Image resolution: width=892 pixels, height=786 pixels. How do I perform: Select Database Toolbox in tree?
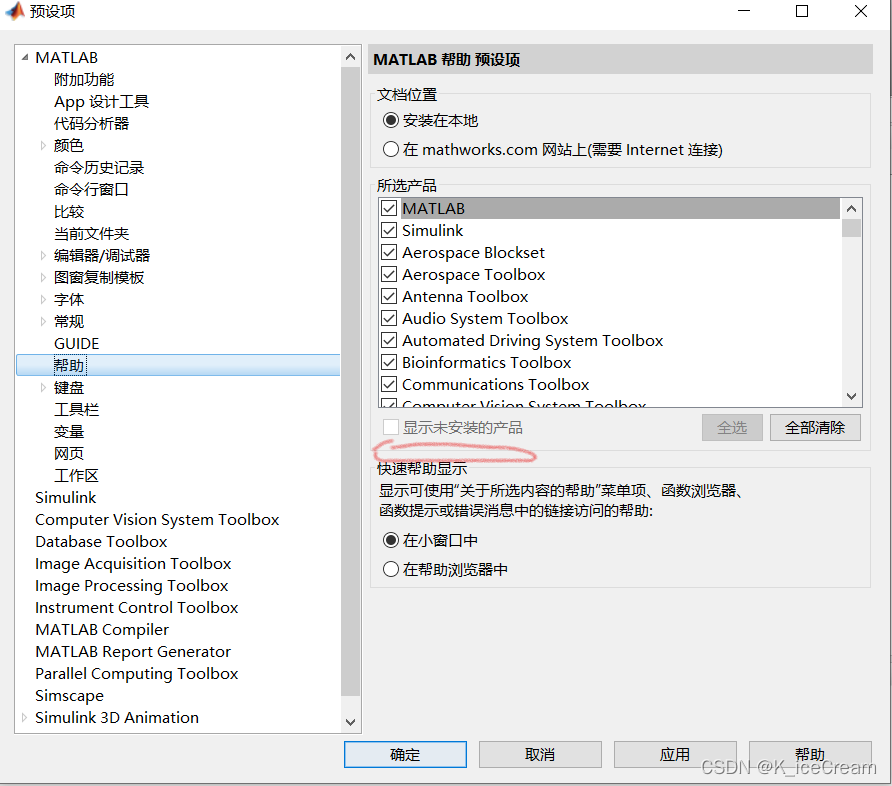101,541
